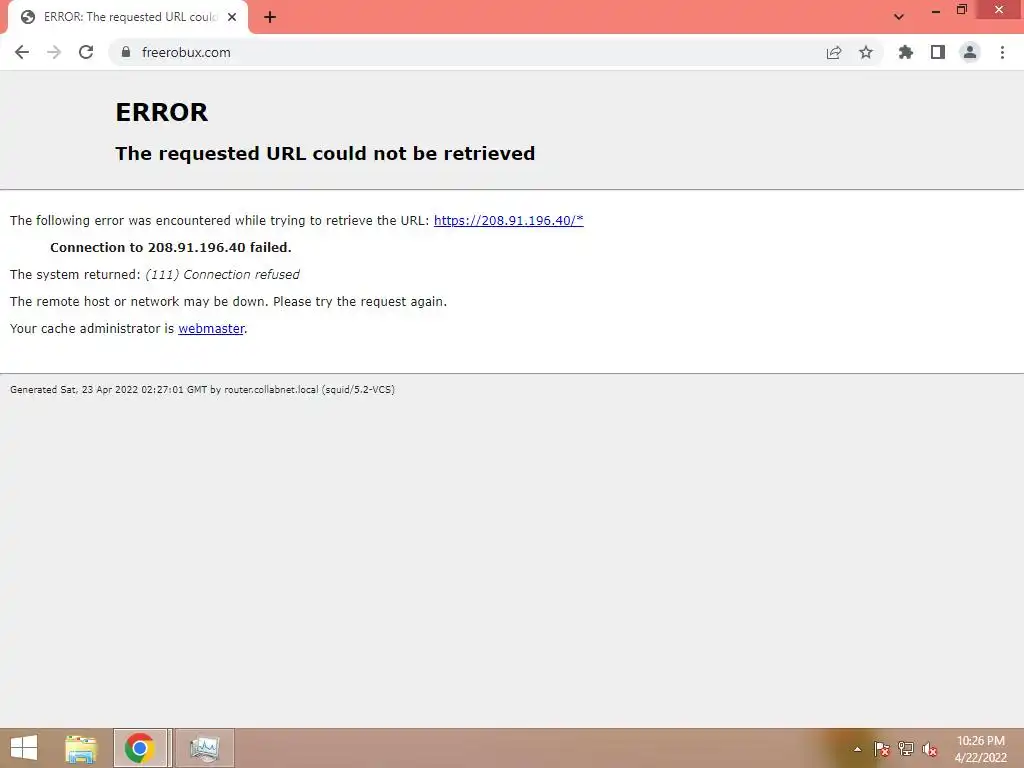This screenshot has height=768, width=1024.
Task: Share this page using the share icon
Action: [834, 52]
